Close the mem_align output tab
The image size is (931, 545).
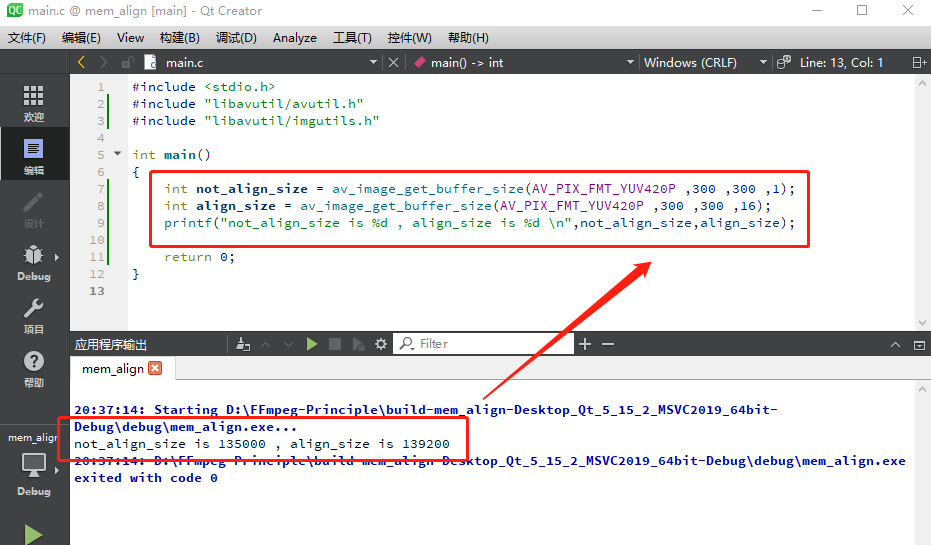click(154, 368)
